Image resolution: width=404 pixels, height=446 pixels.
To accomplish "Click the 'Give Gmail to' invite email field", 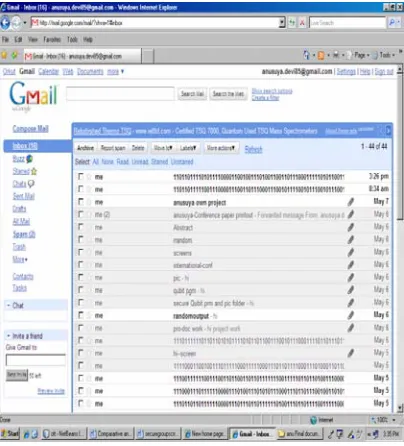I will (x=36, y=360).
